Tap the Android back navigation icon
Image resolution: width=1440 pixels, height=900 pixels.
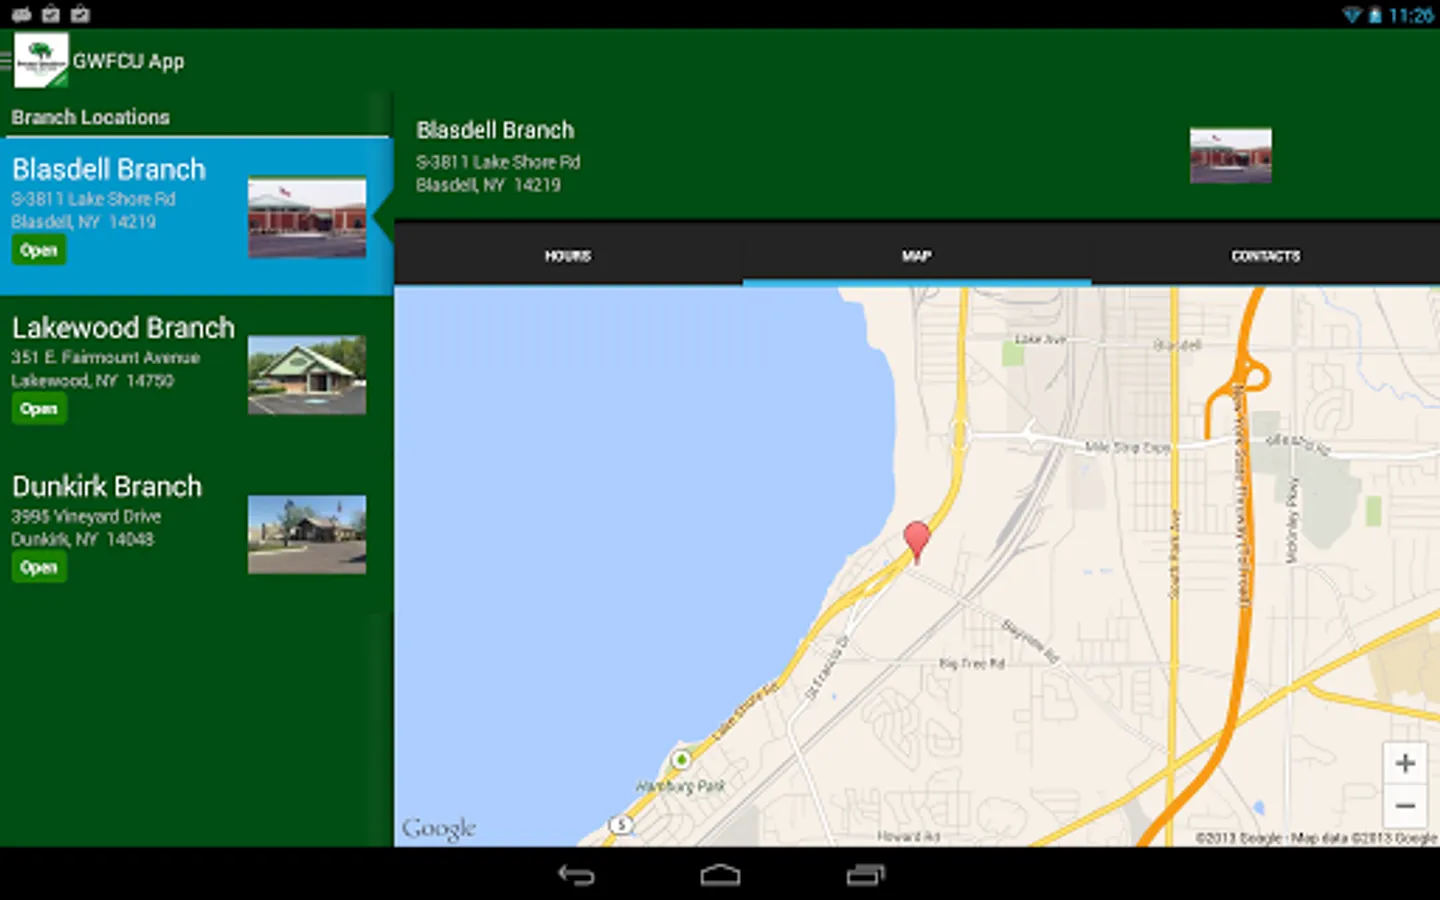coord(576,875)
